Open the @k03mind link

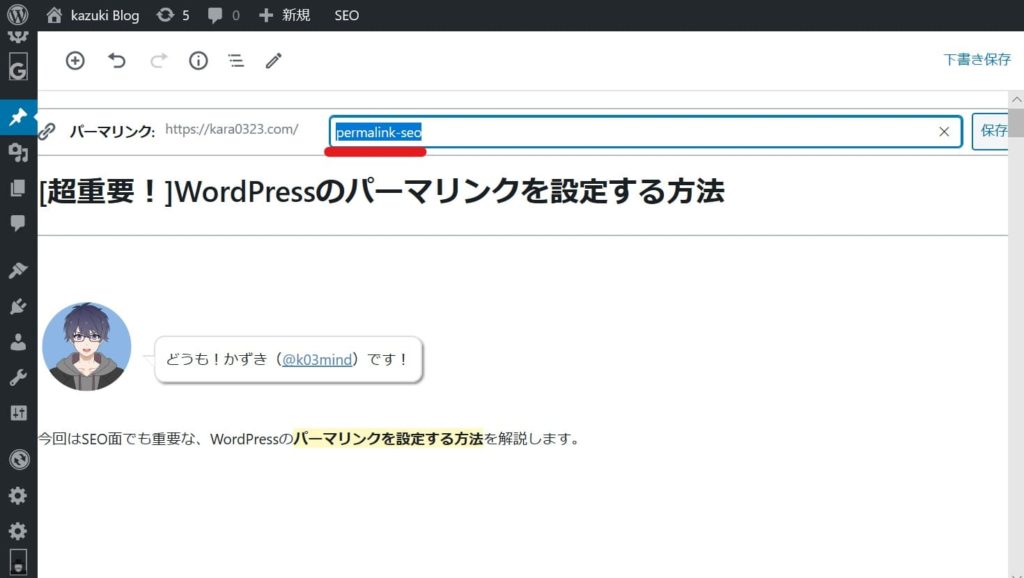coord(317,359)
